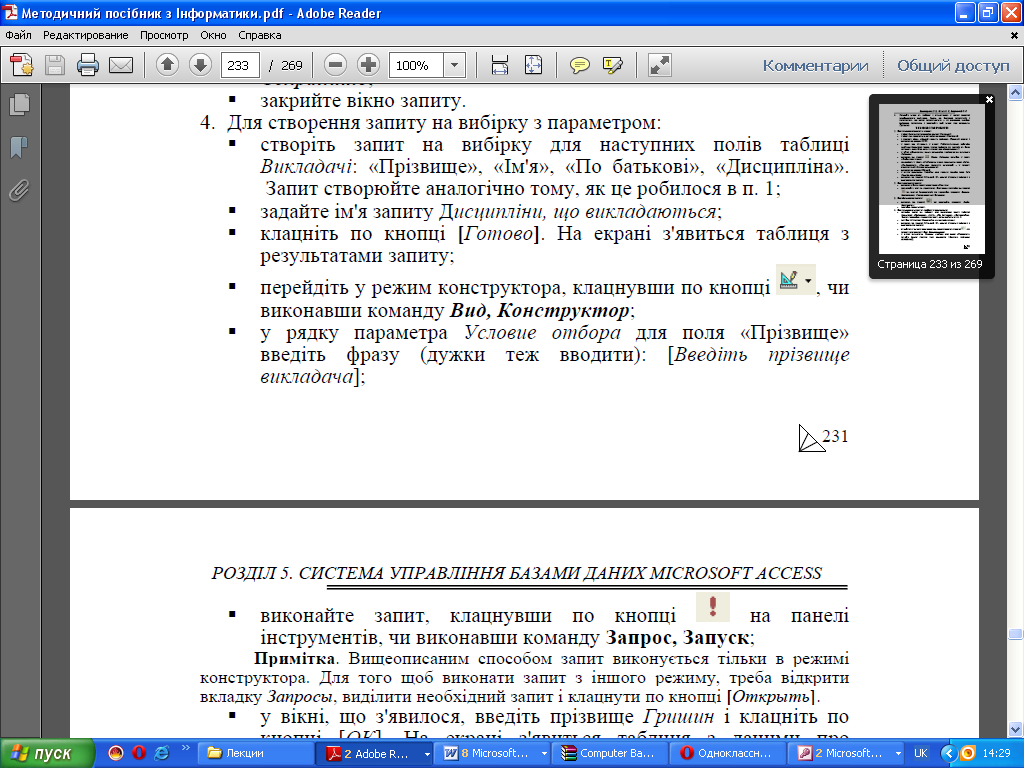The image size is (1024, 768).
Task: Launch Opera from quick launch
Action: pyautogui.click(x=138, y=753)
